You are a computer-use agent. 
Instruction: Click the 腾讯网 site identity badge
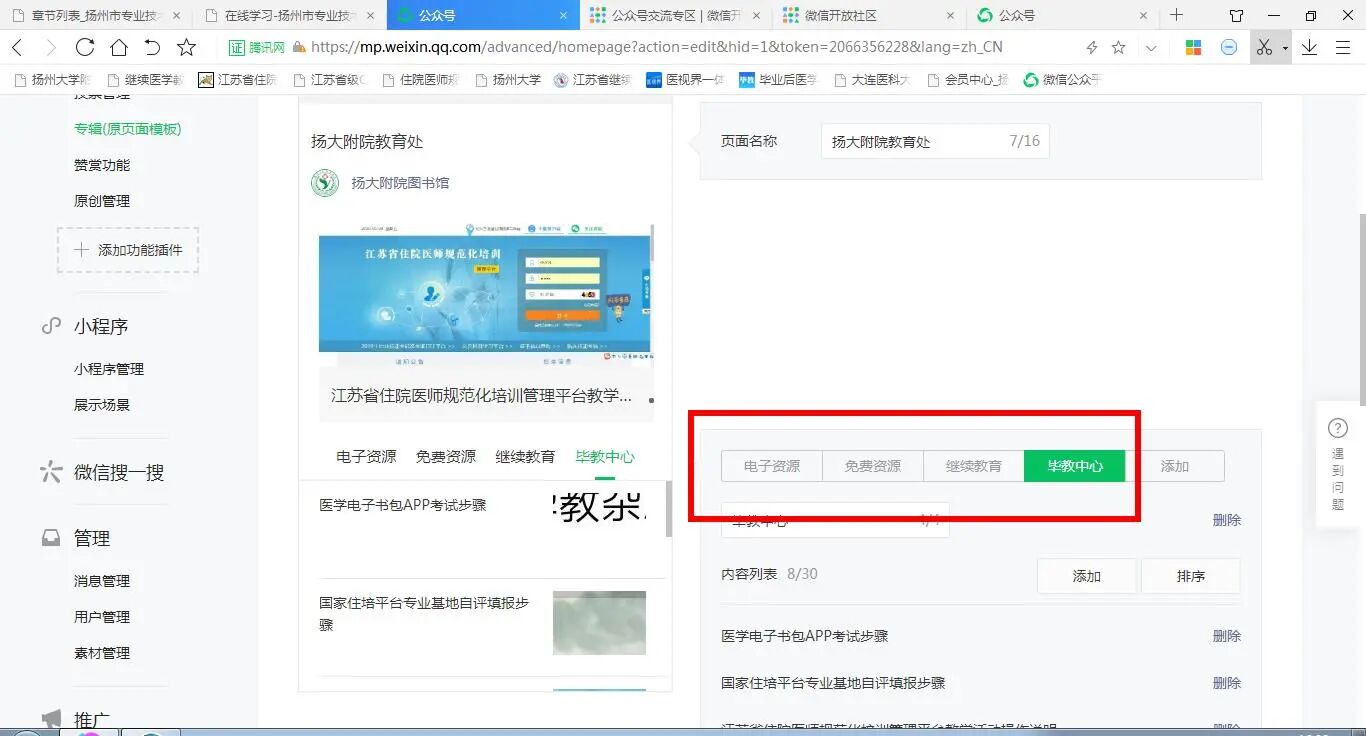pos(257,47)
